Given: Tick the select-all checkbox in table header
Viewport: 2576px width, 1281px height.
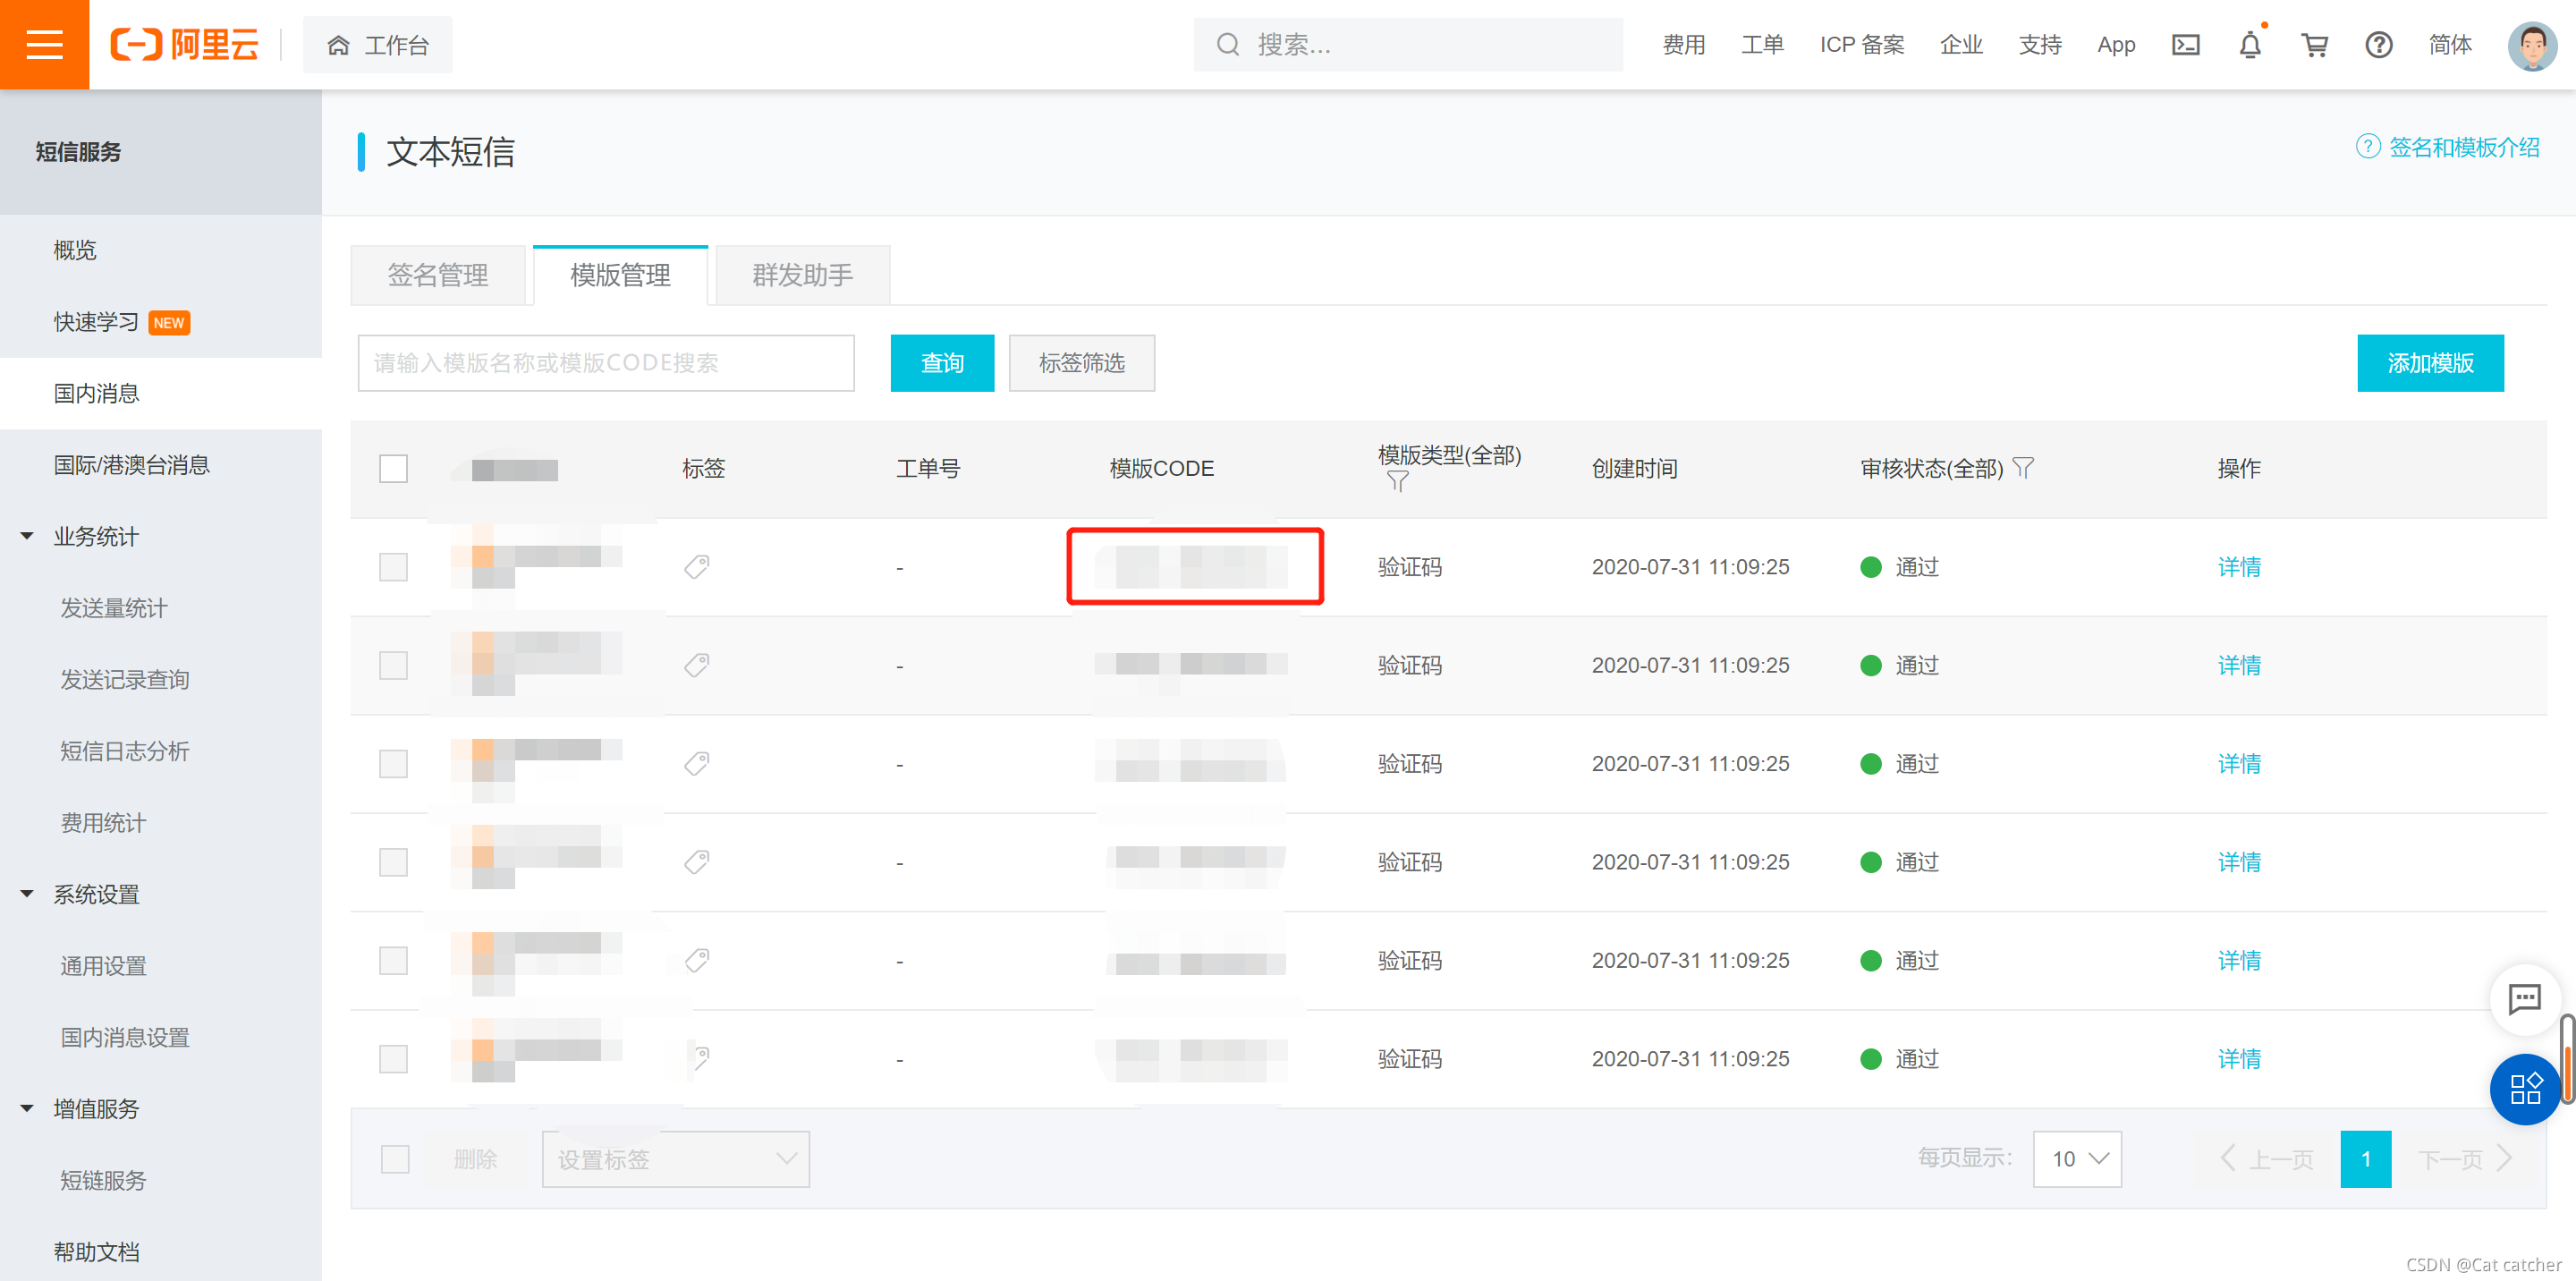Looking at the screenshot, I should coord(393,469).
